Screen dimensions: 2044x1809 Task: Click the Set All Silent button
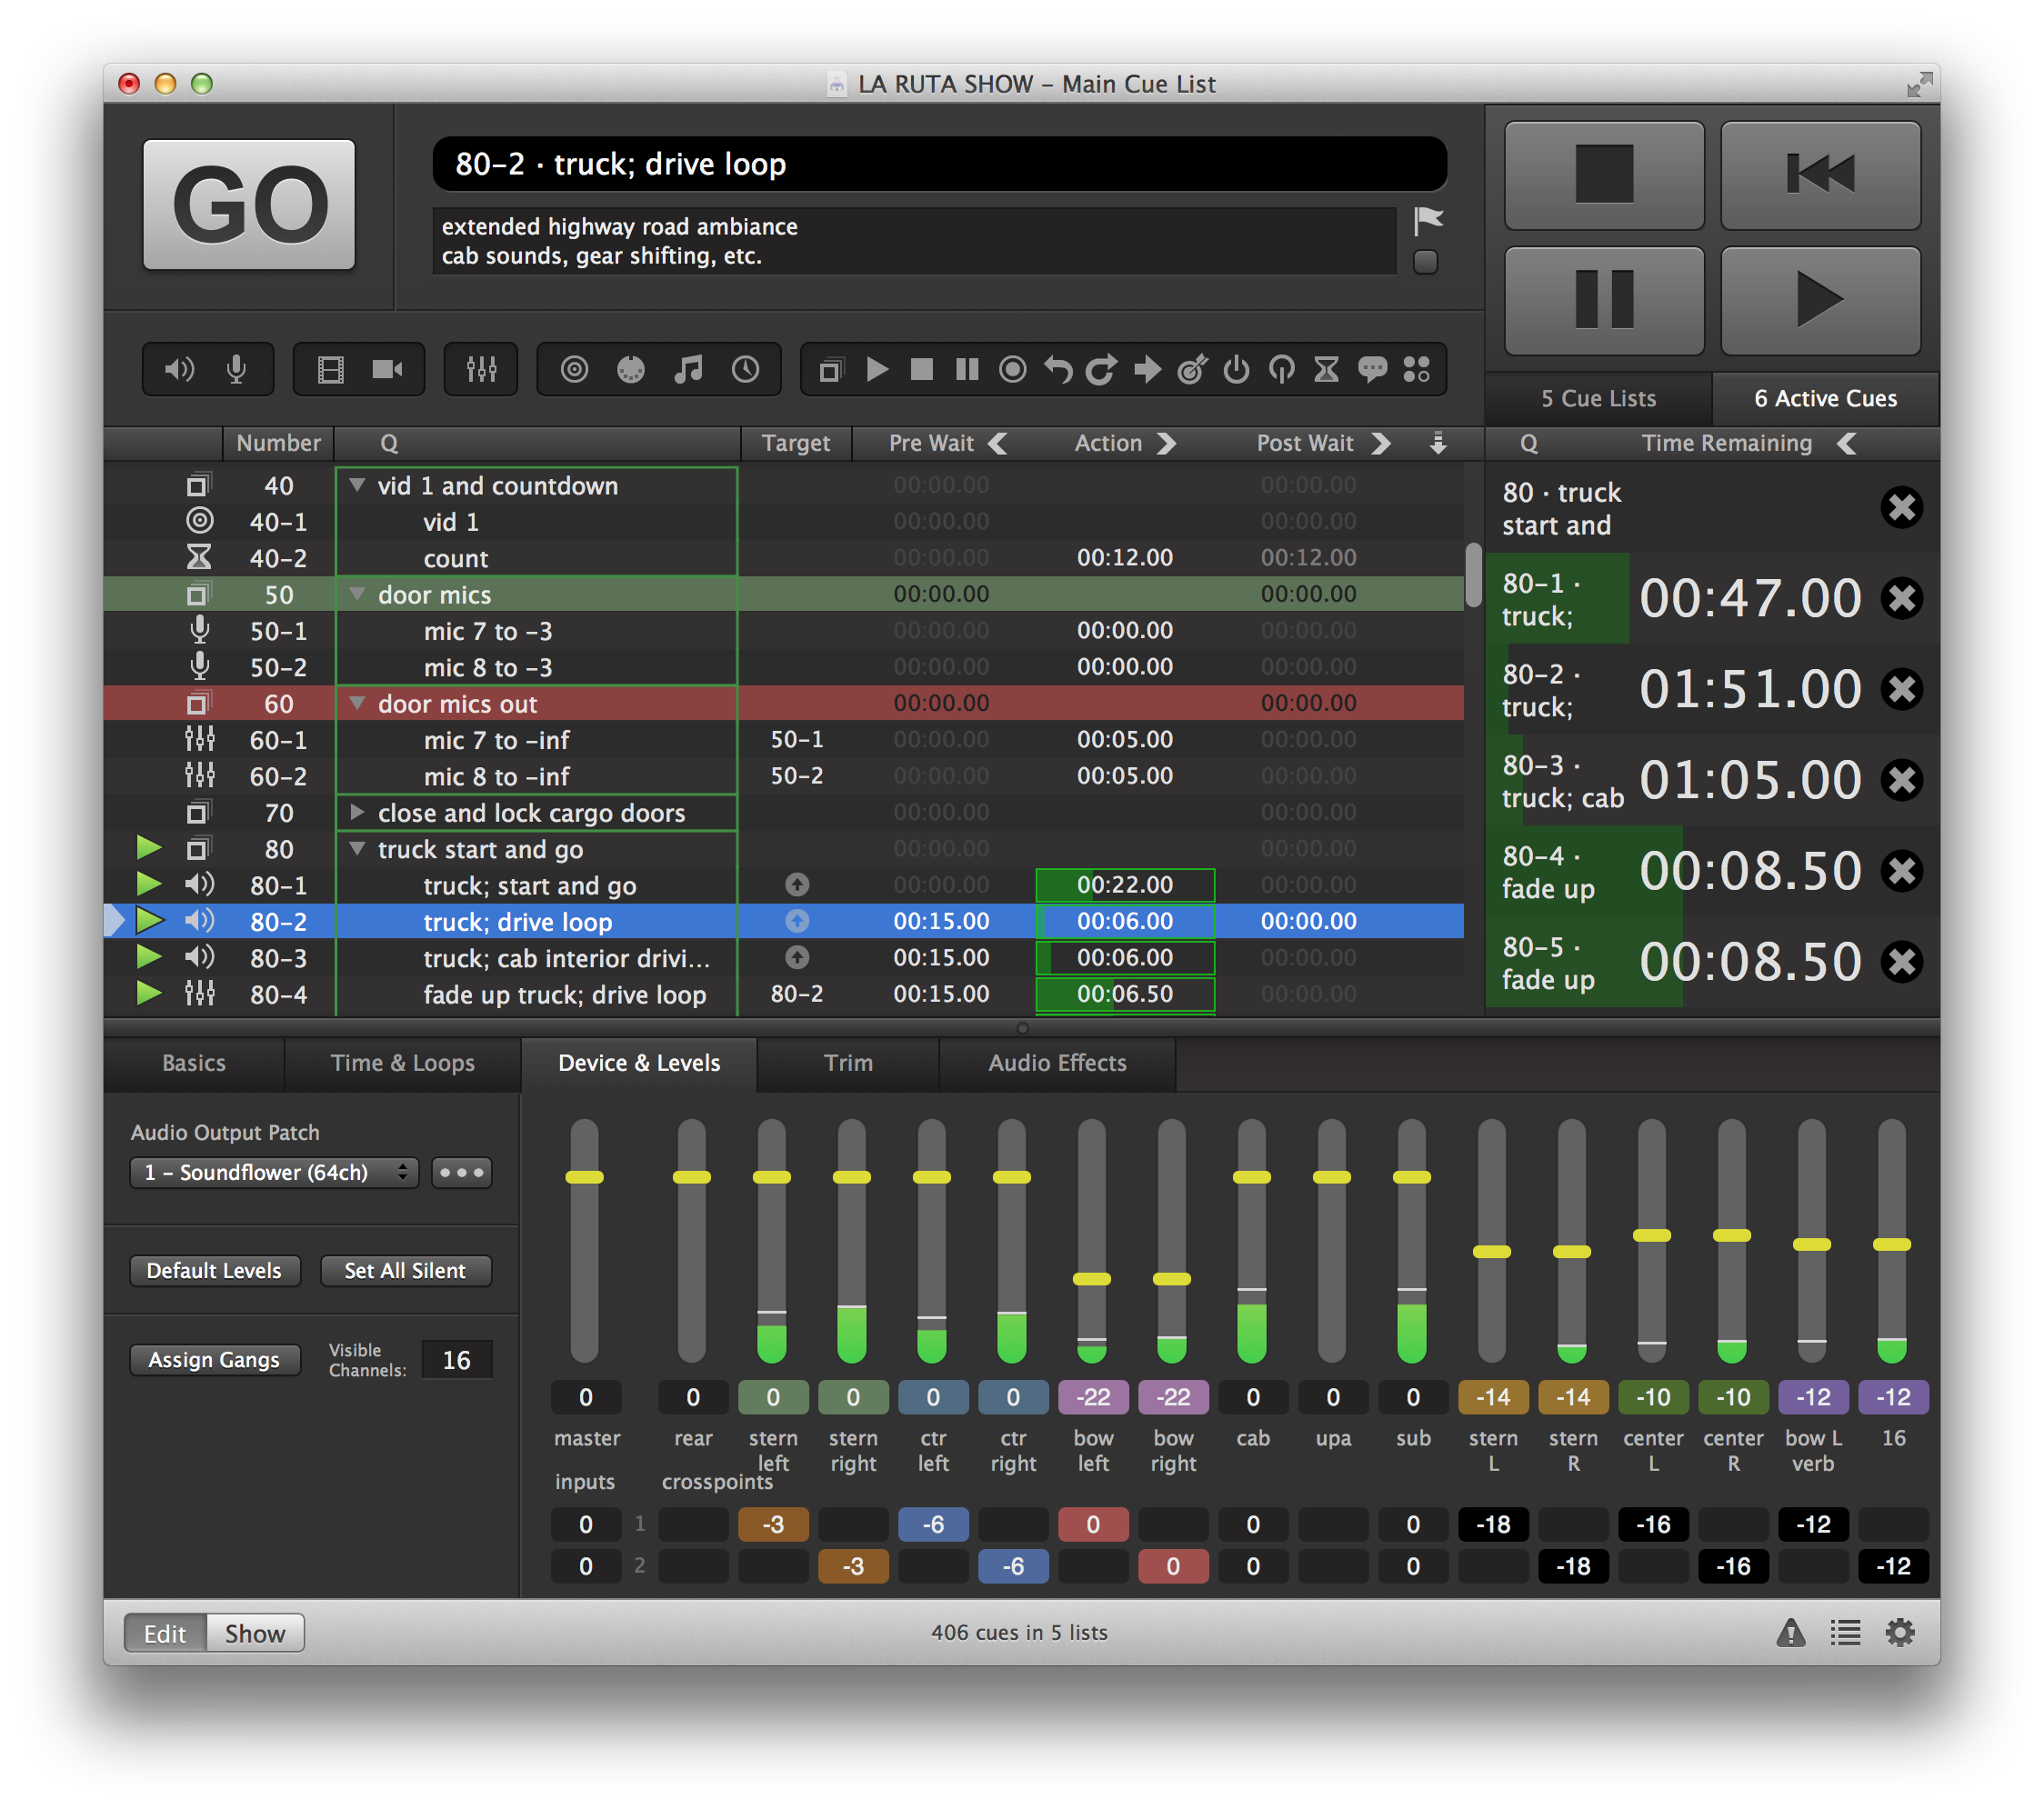[x=405, y=1270]
